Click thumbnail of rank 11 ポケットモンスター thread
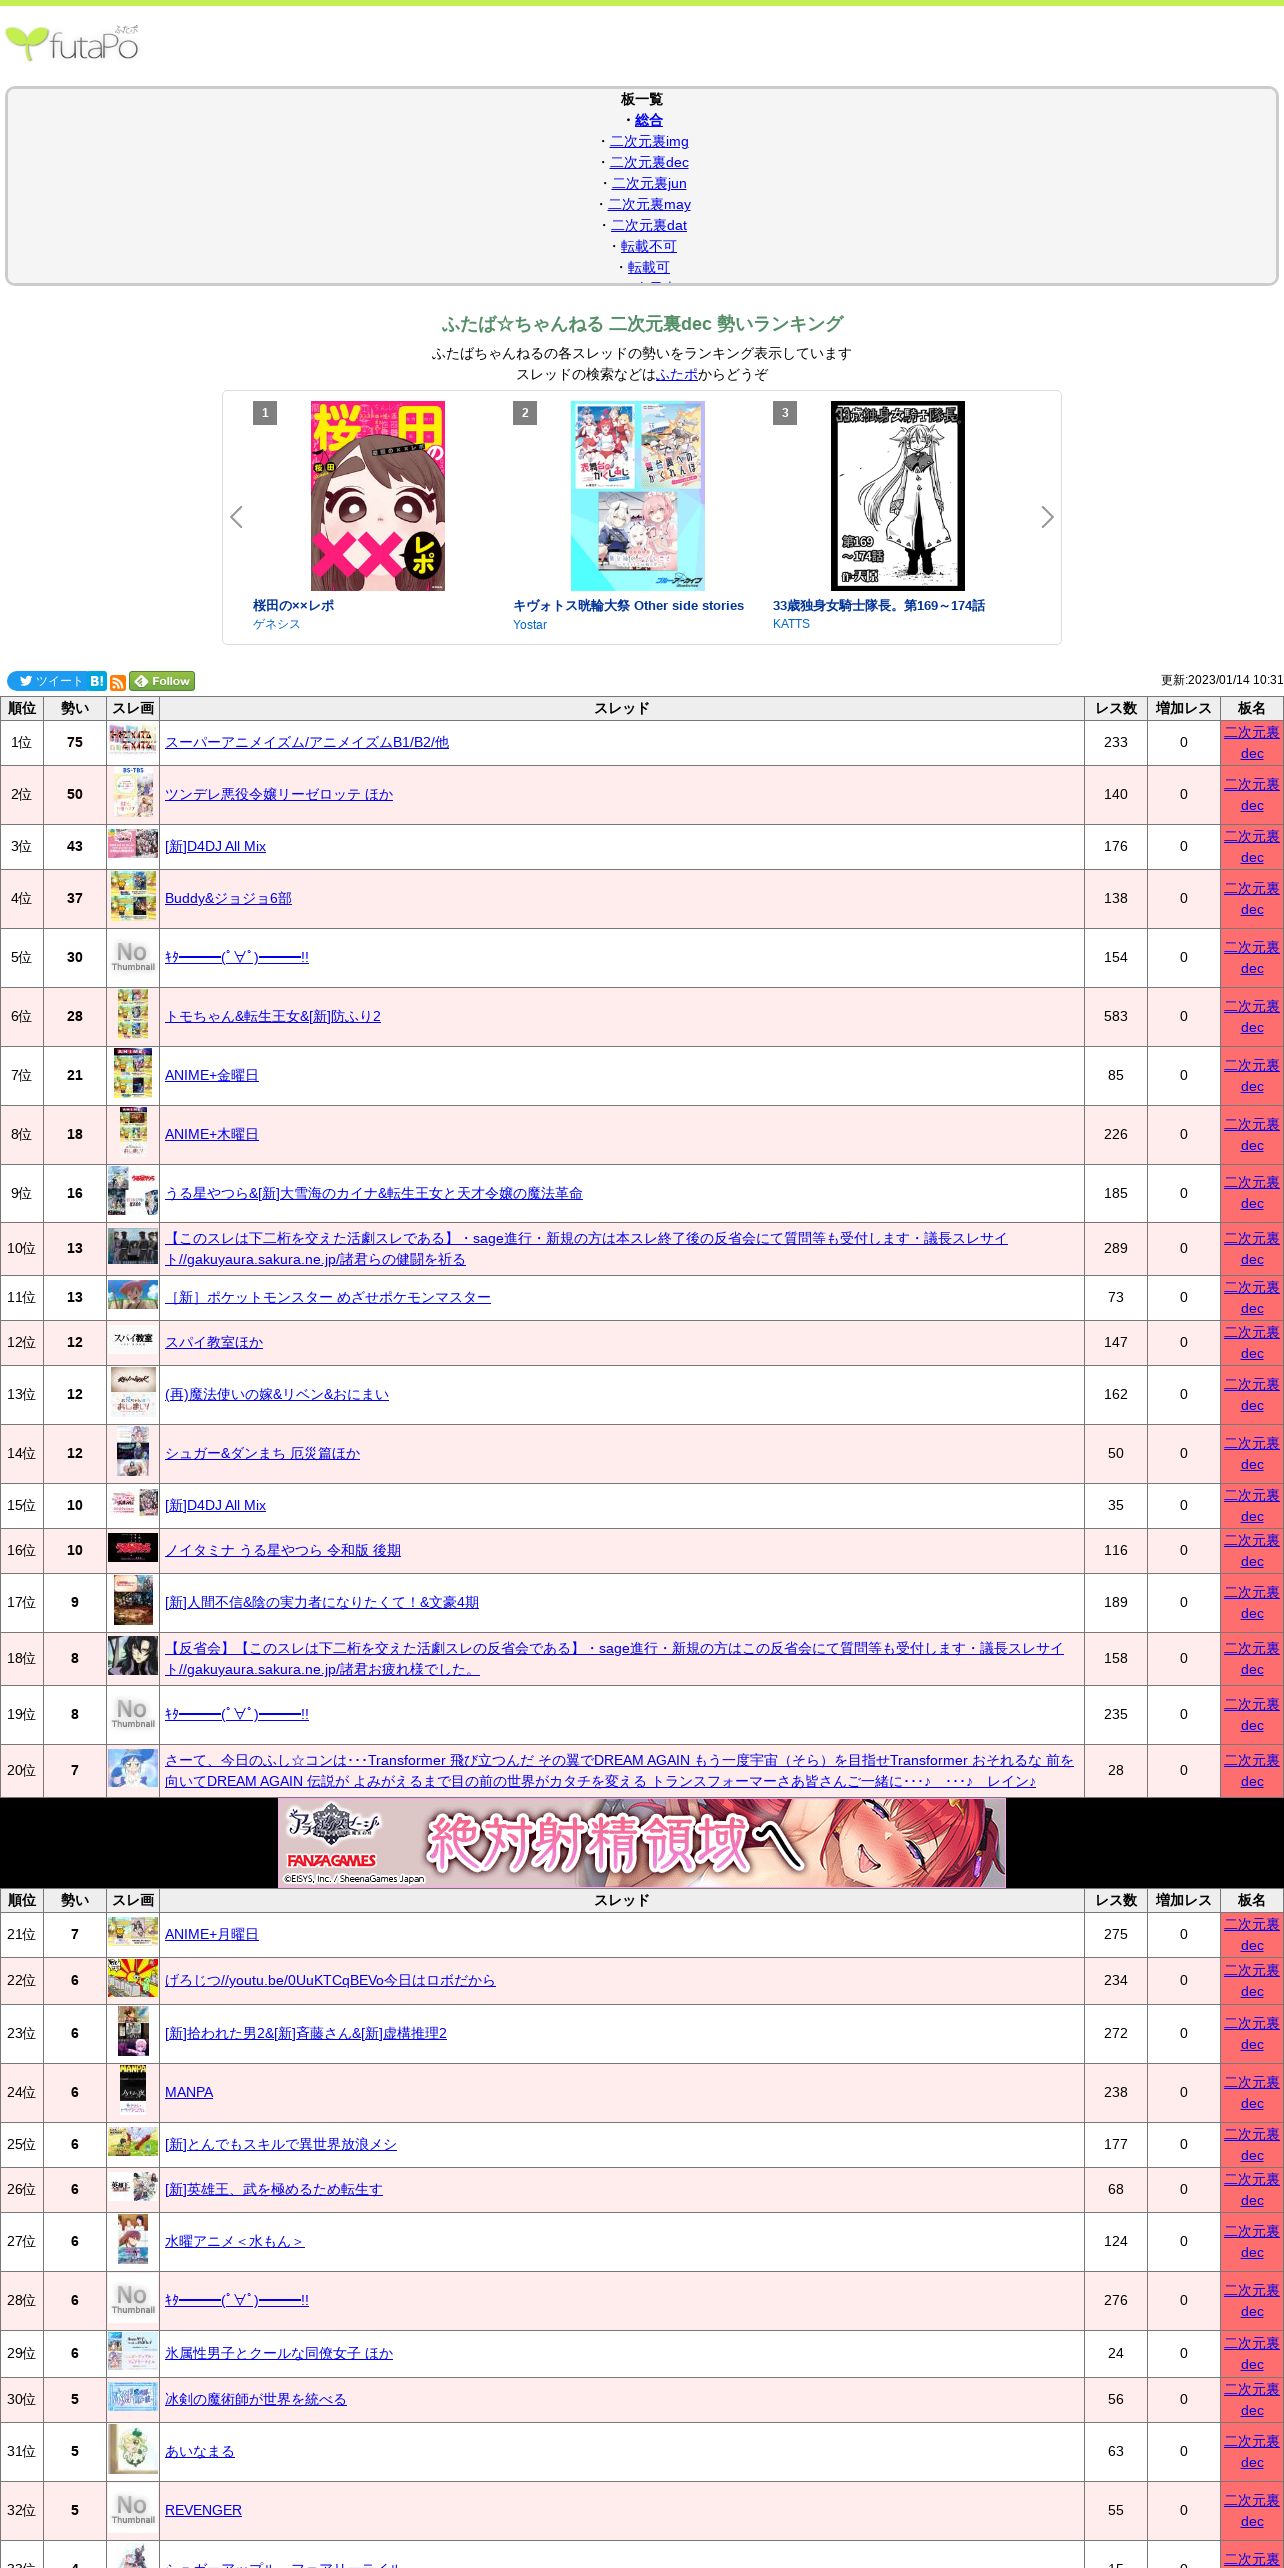This screenshot has height=2568, width=1284. [133, 1295]
